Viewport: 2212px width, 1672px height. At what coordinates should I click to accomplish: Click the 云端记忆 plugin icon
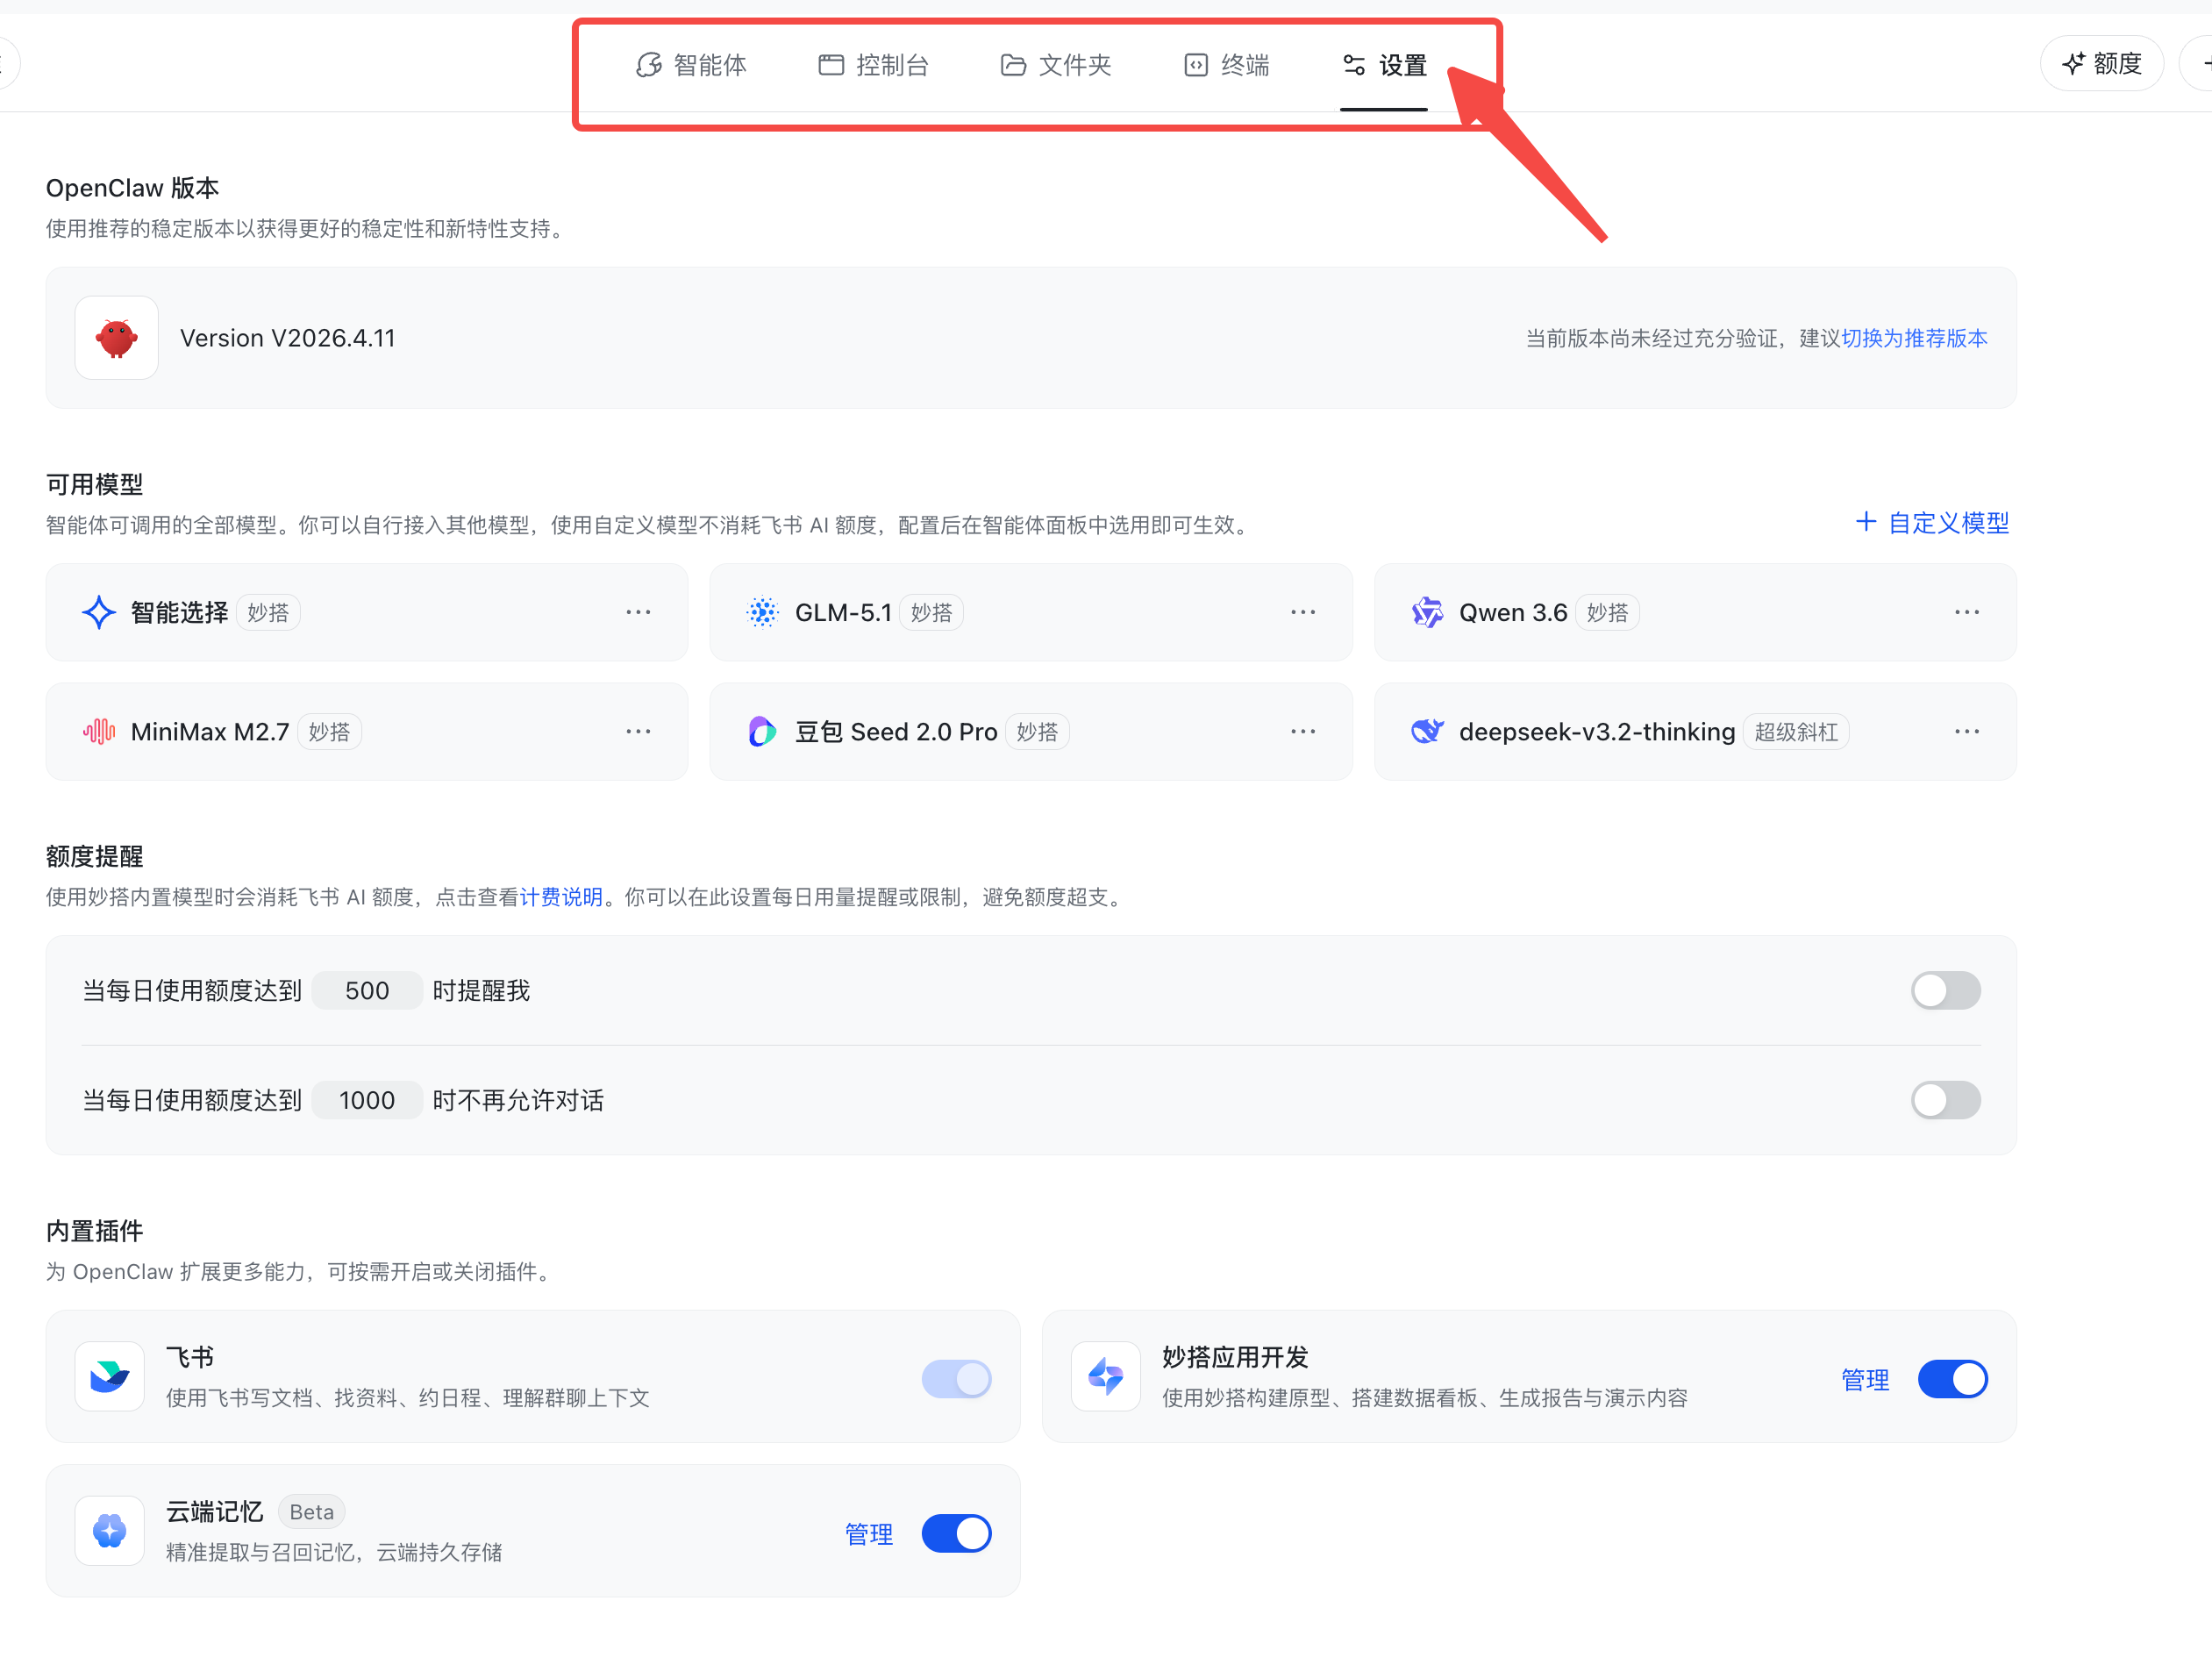110,1531
